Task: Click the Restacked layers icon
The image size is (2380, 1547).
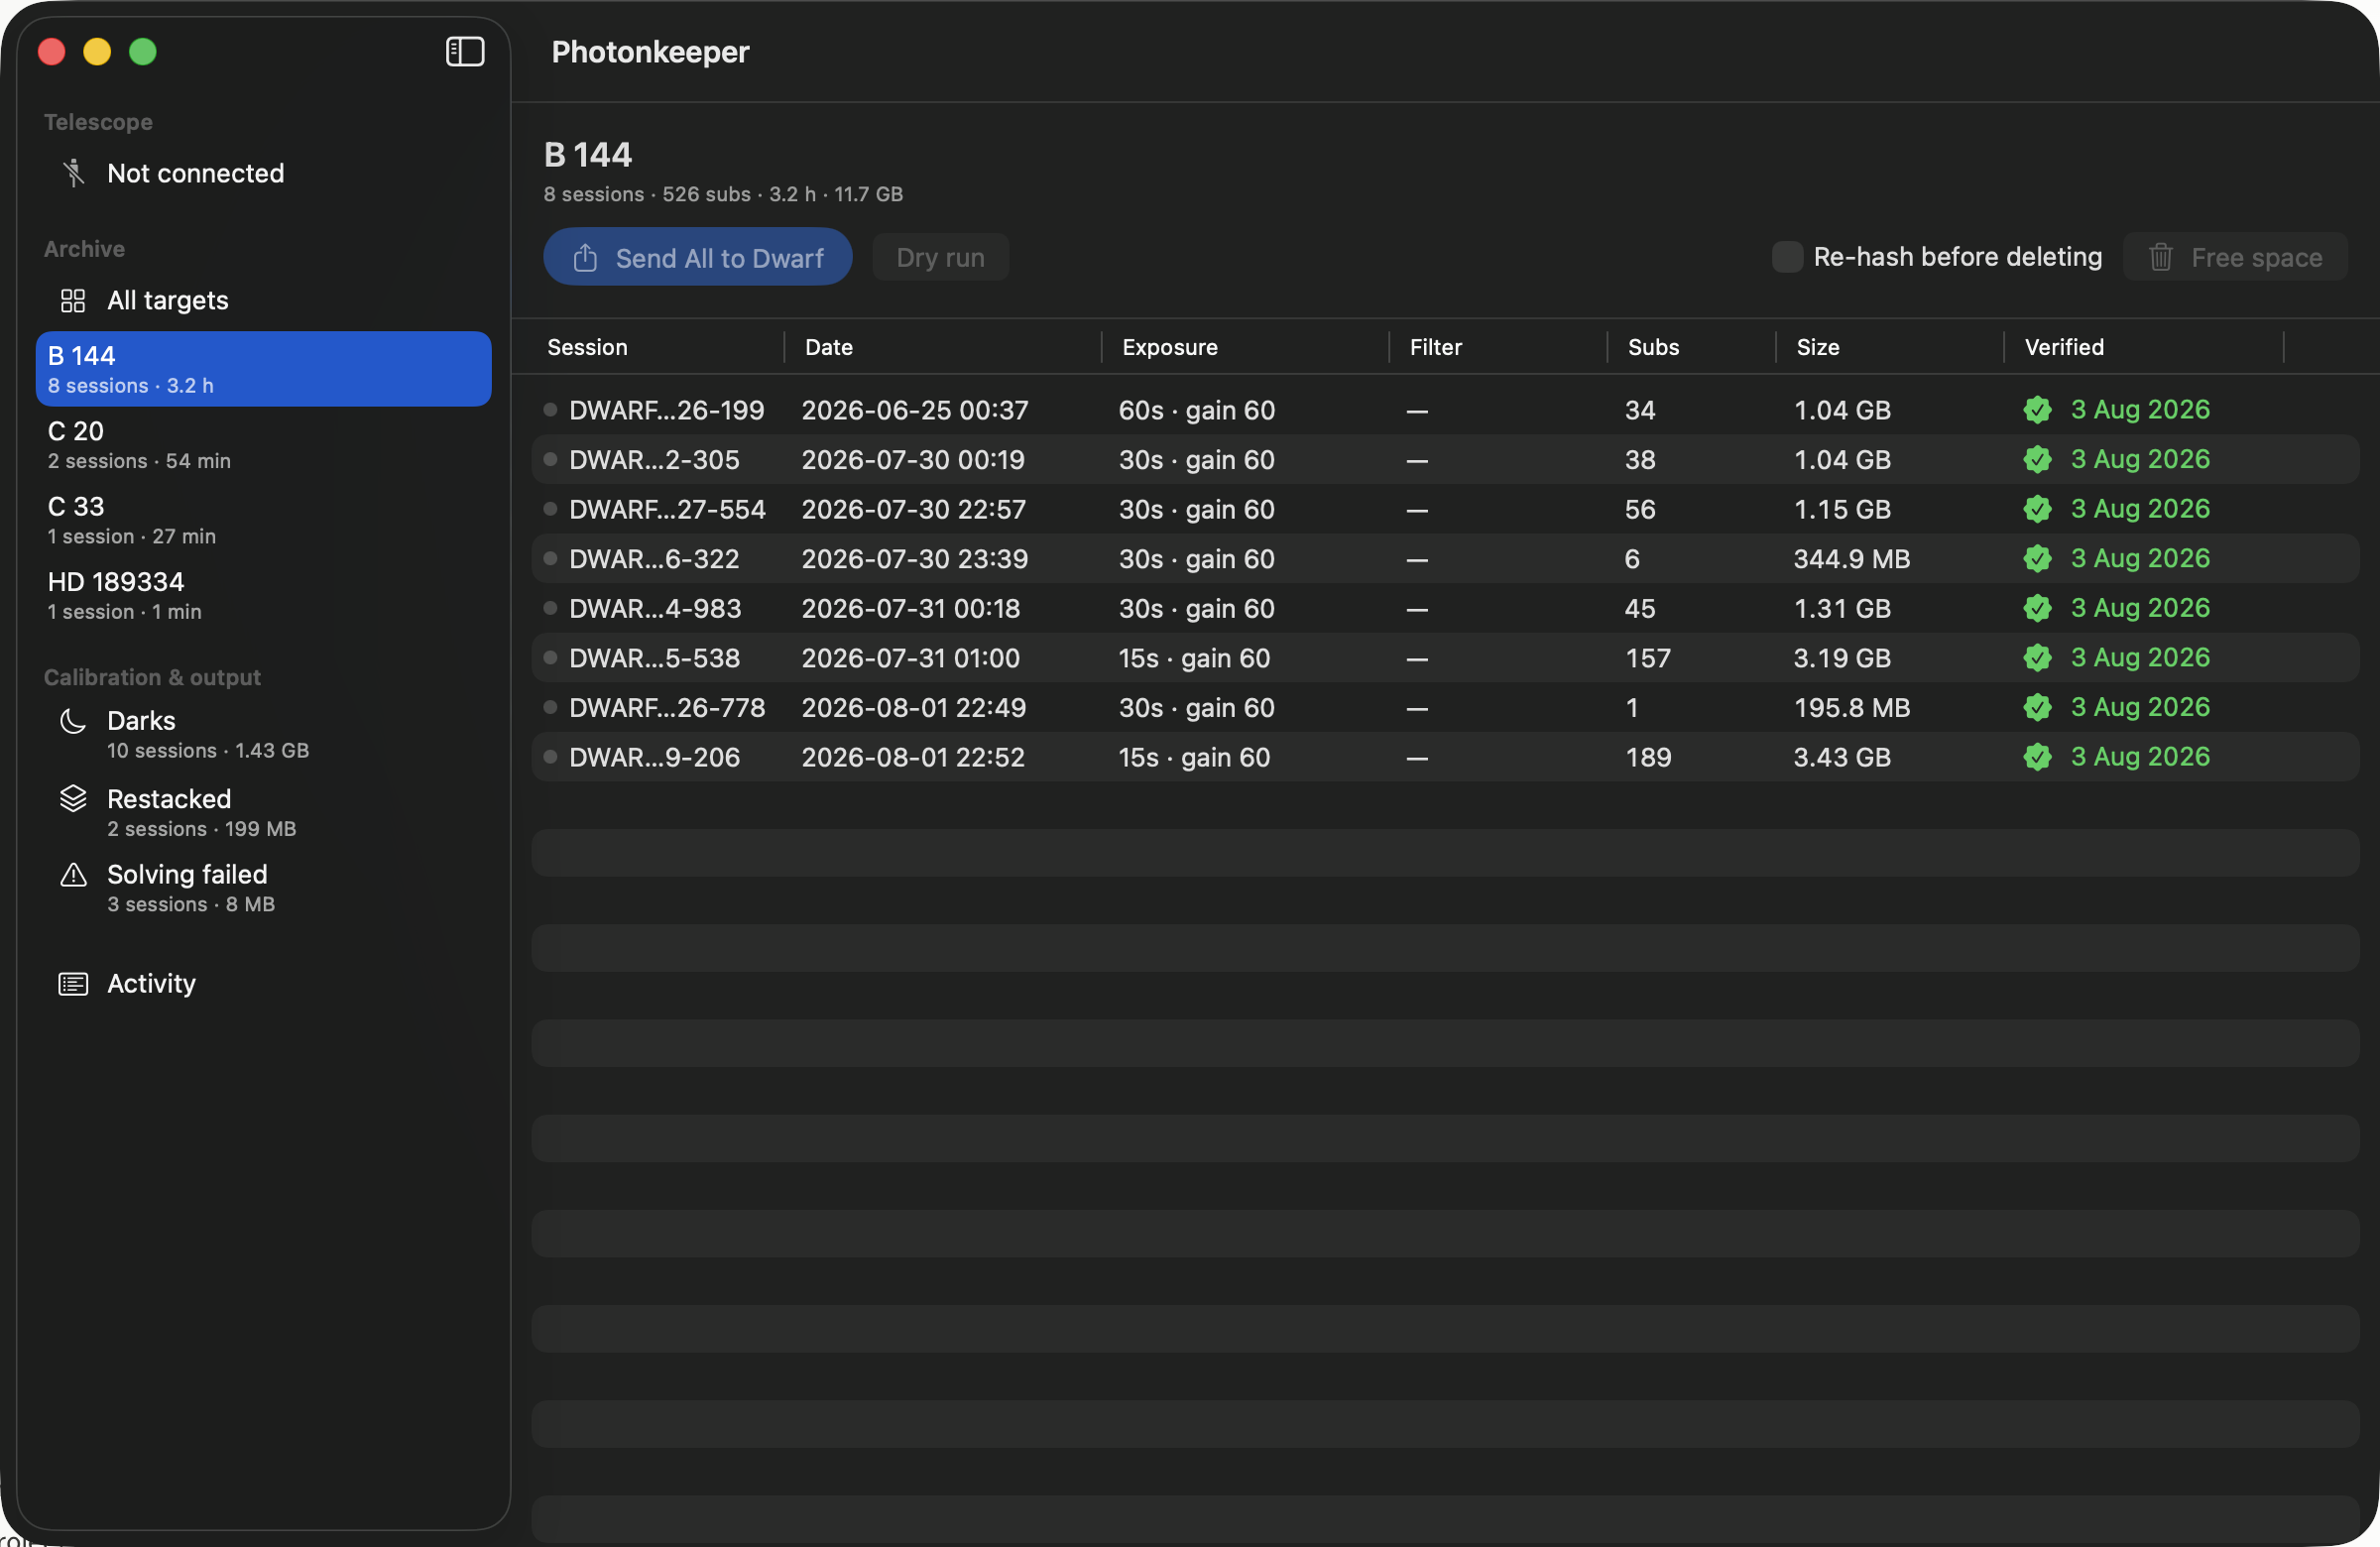Action: point(73,798)
